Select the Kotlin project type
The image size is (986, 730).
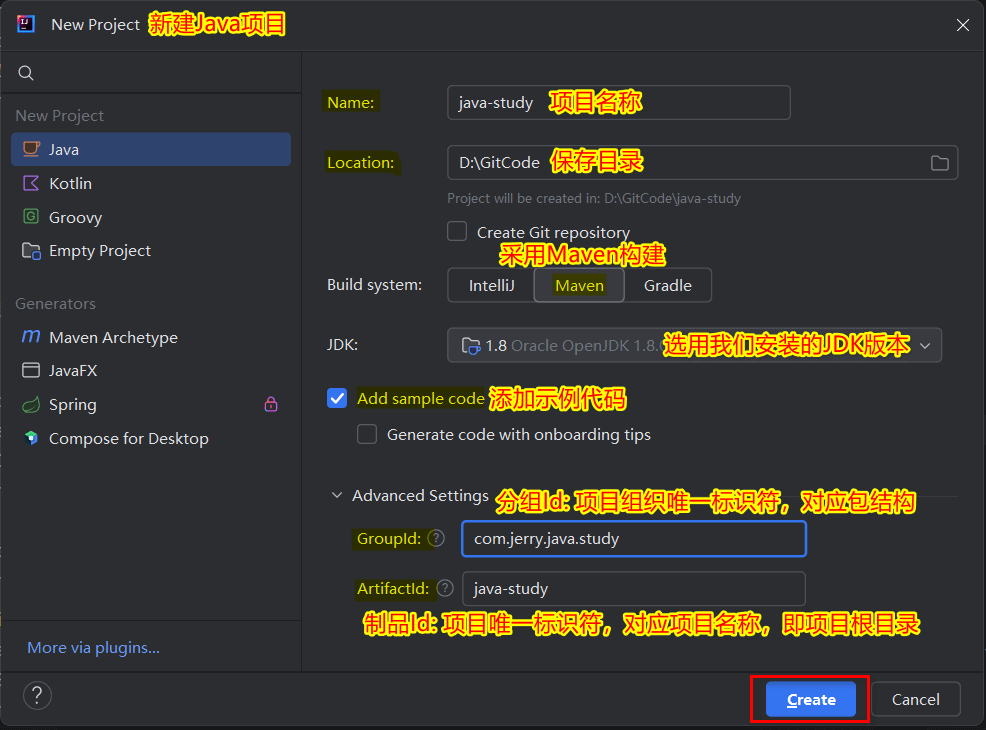tap(70, 183)
